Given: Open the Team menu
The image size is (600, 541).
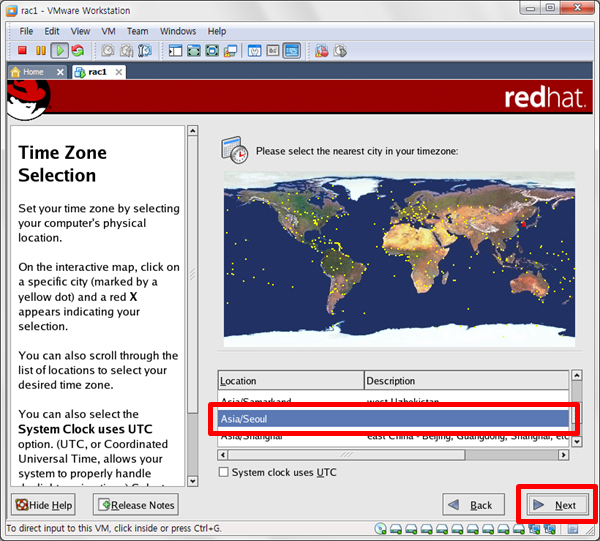Looking at the screenshot, I should 137,31.
